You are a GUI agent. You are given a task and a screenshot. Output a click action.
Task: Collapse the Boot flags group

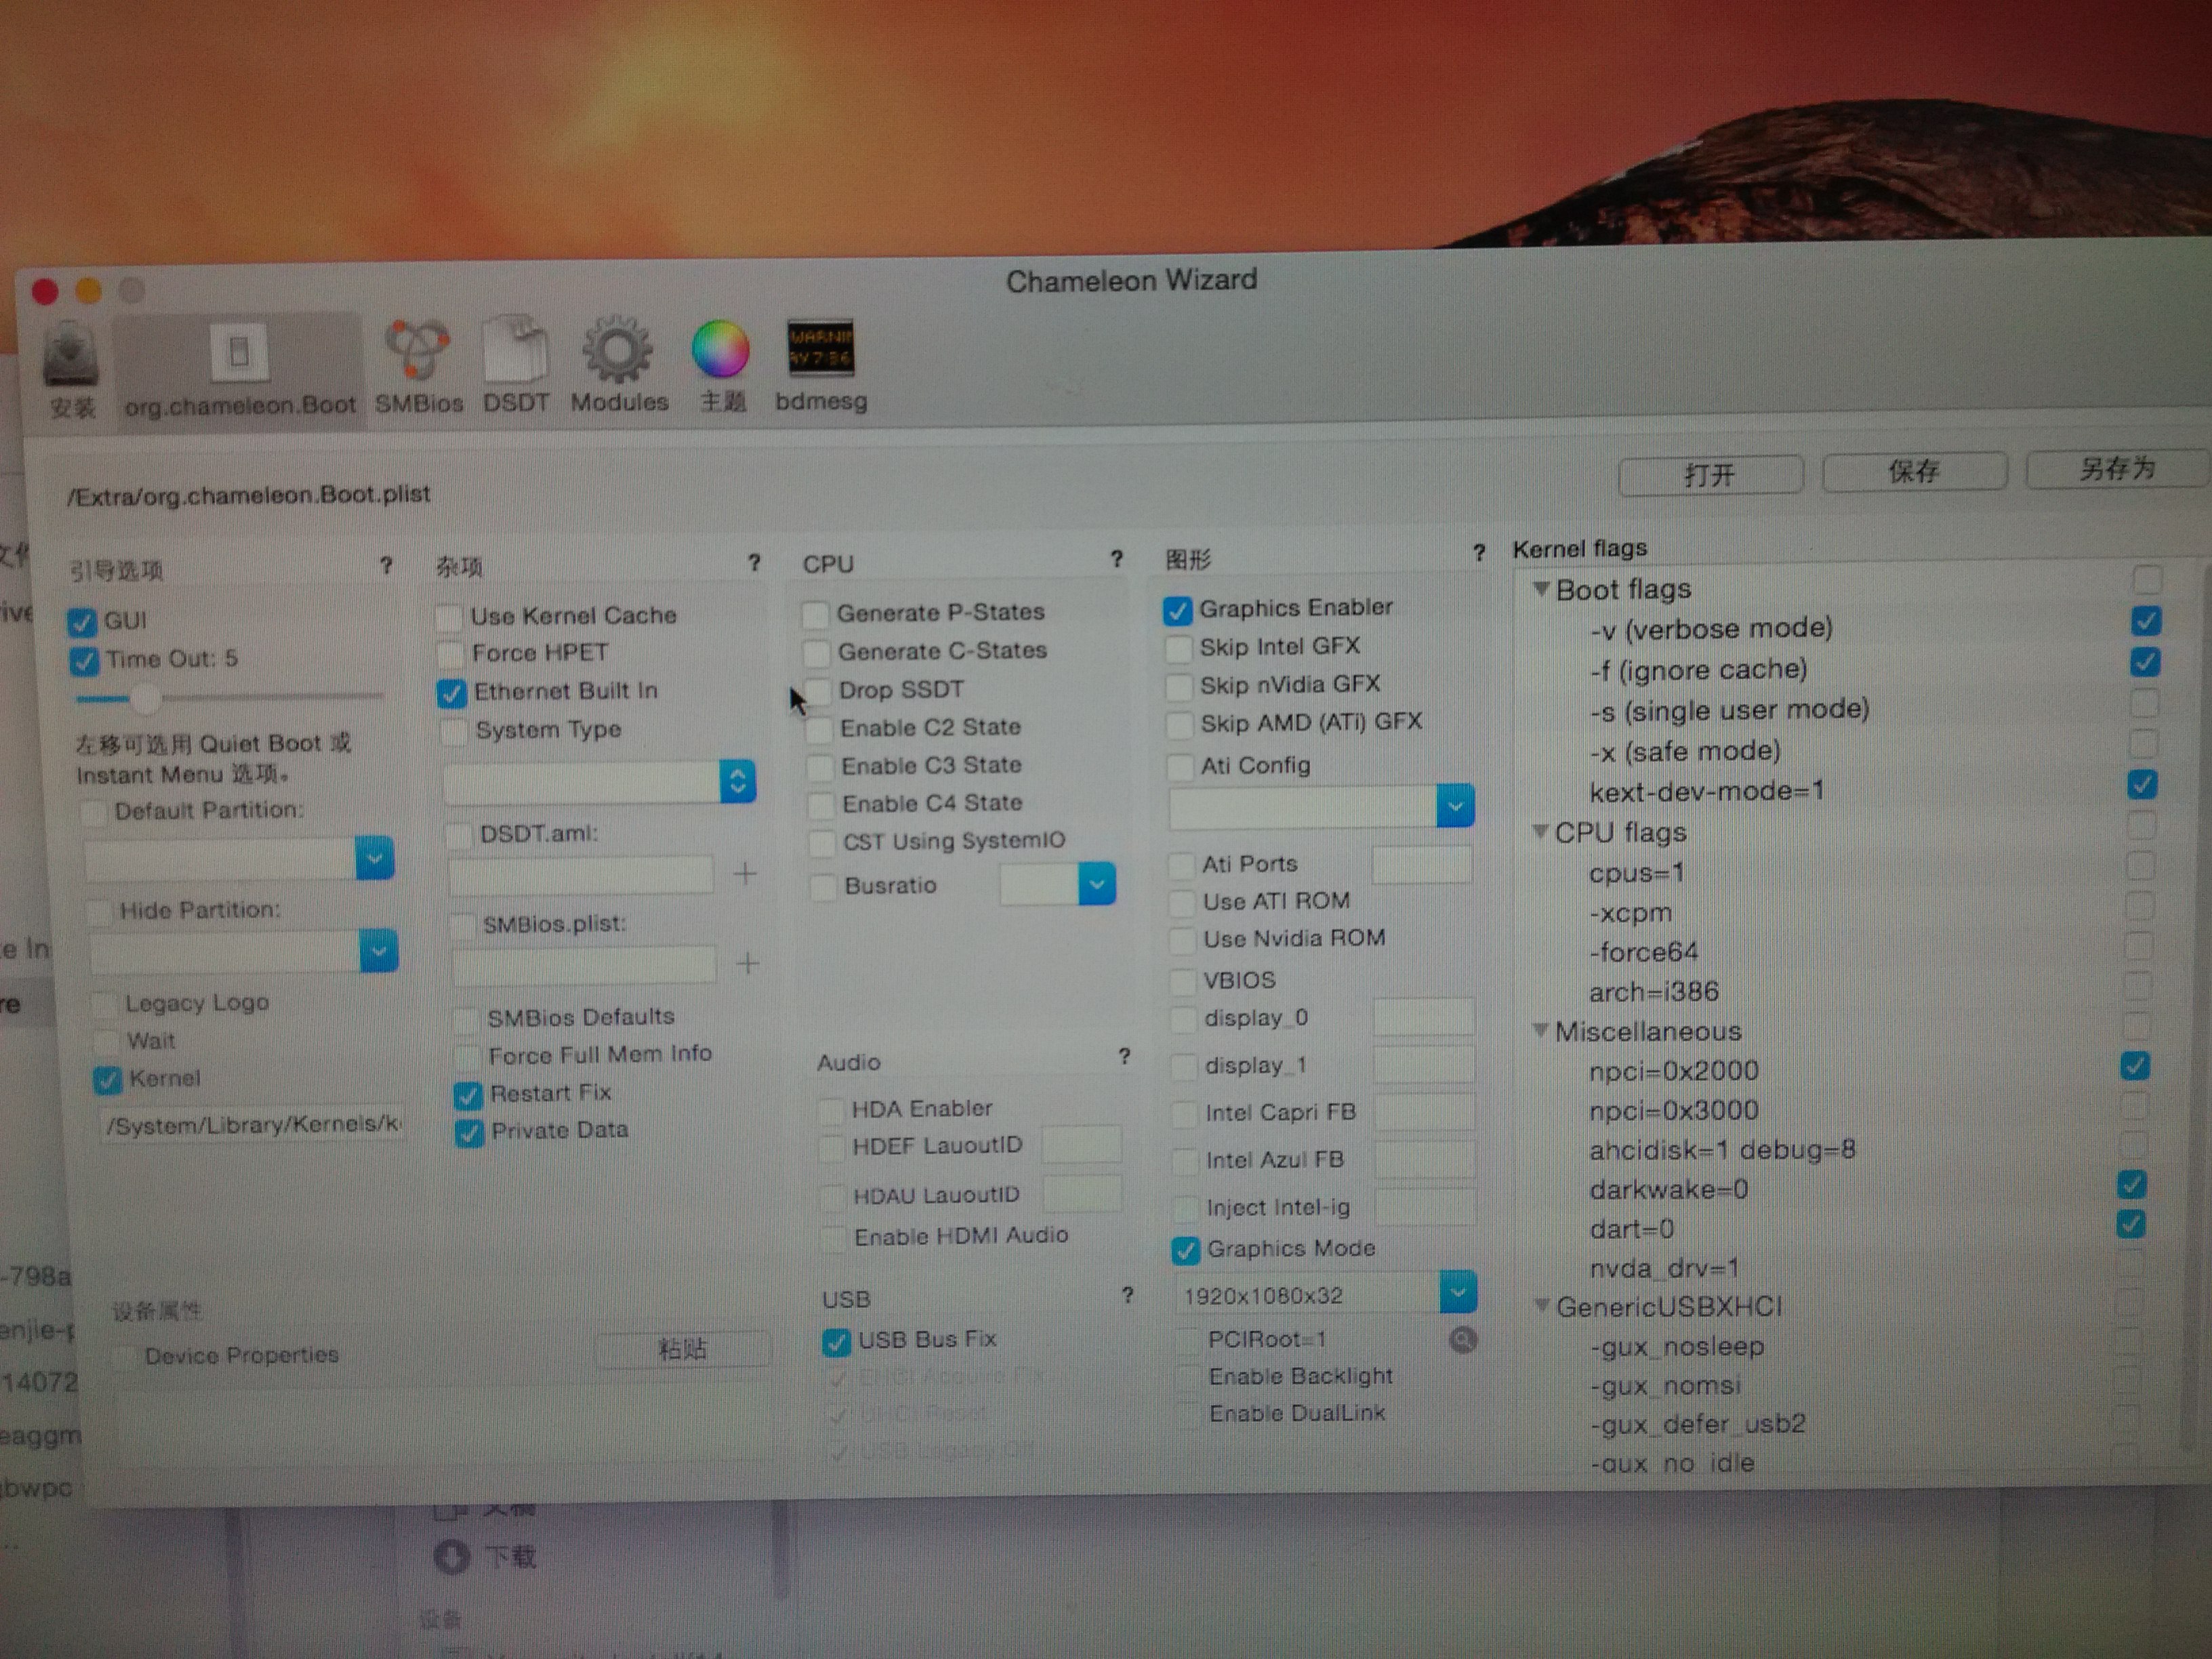point(1541,589)
